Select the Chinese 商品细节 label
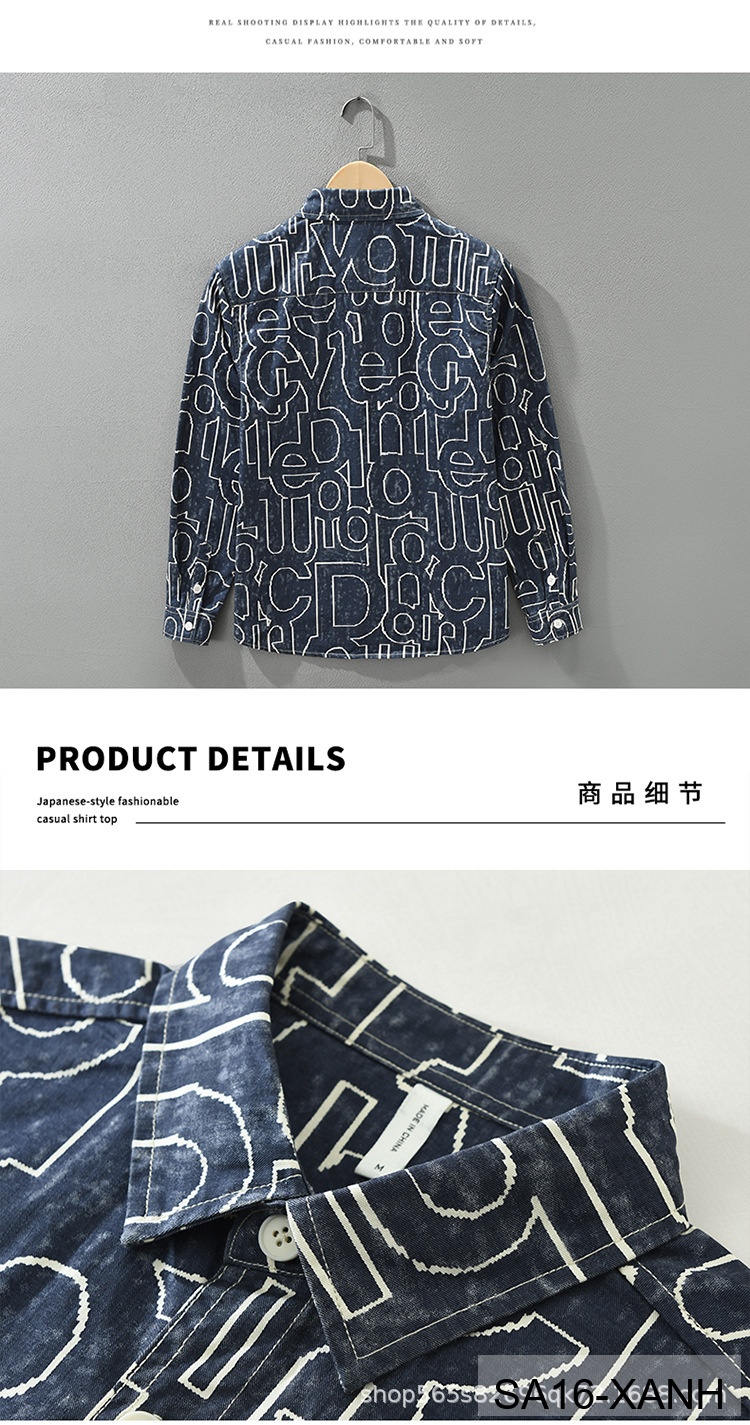Viewport: 750px width, 1425px height. click(x=640, y=794)
